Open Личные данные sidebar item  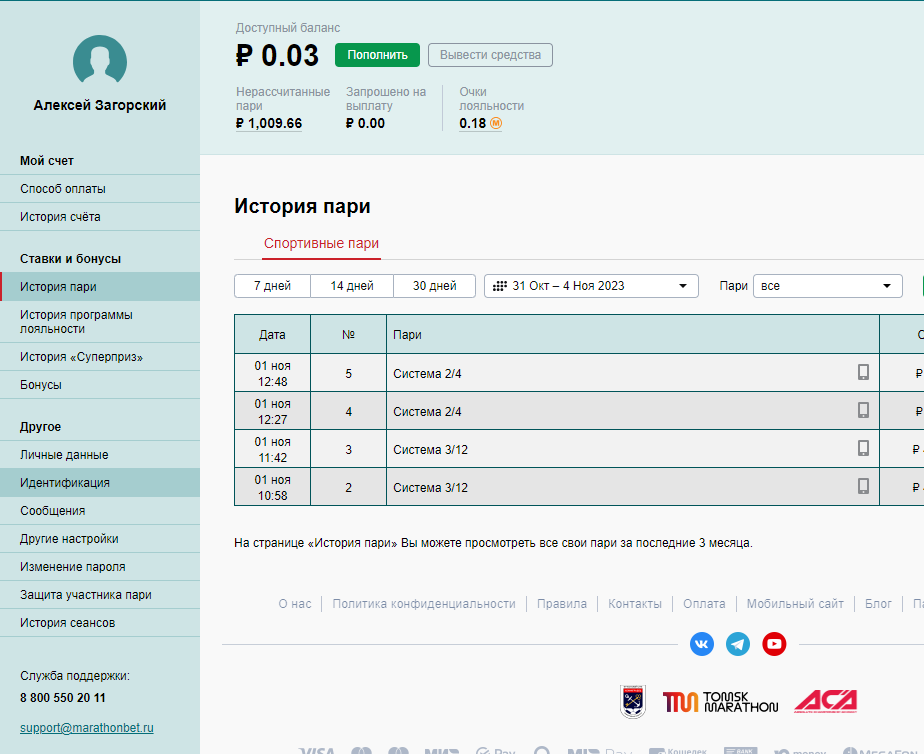100,455
